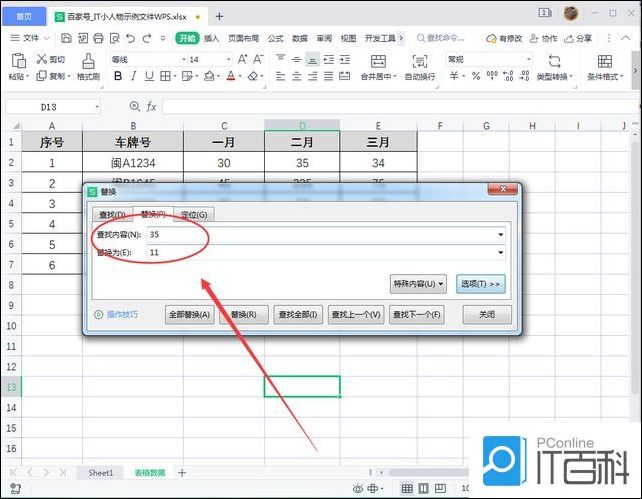
Task: Click the Merge and Center icon
Action: [378, 61]
